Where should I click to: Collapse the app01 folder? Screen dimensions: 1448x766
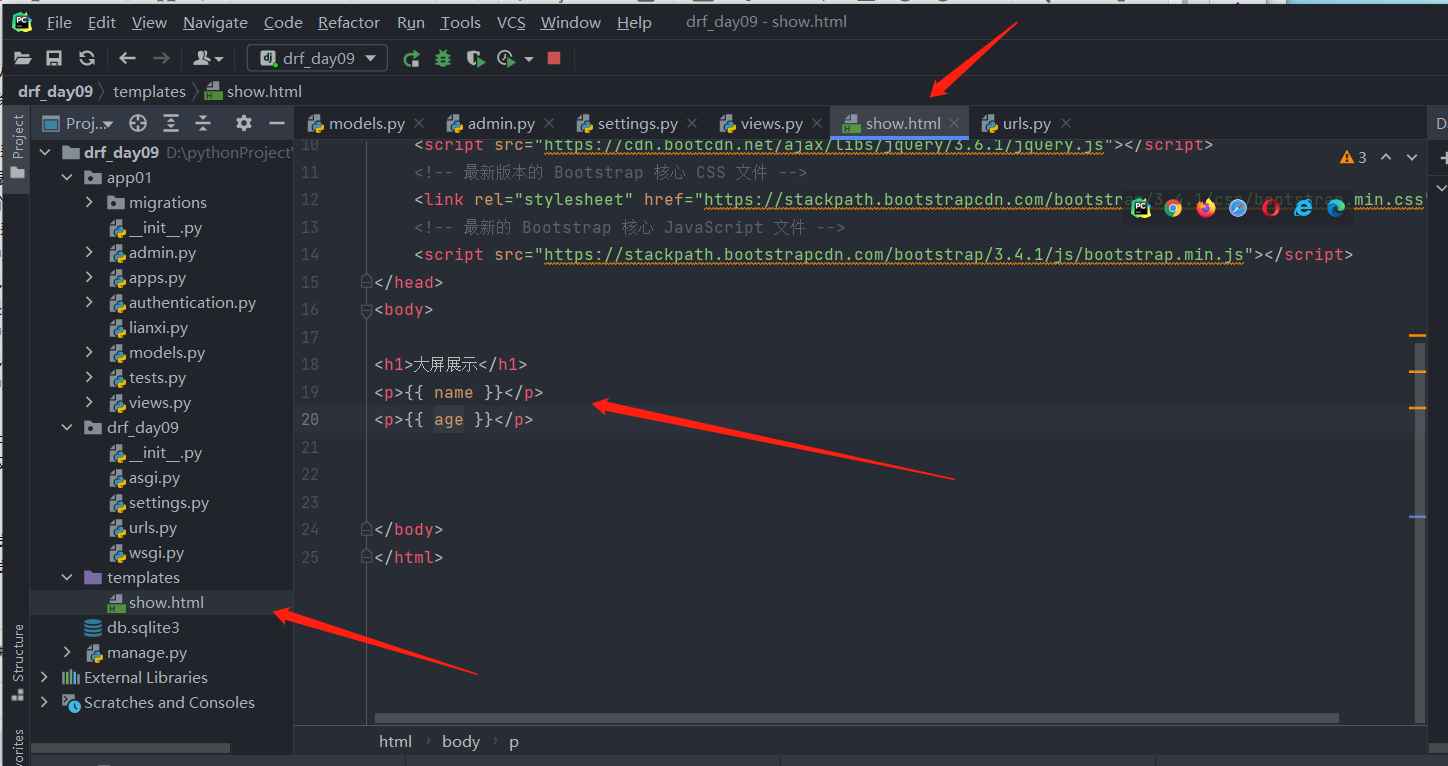coord(67,178)
